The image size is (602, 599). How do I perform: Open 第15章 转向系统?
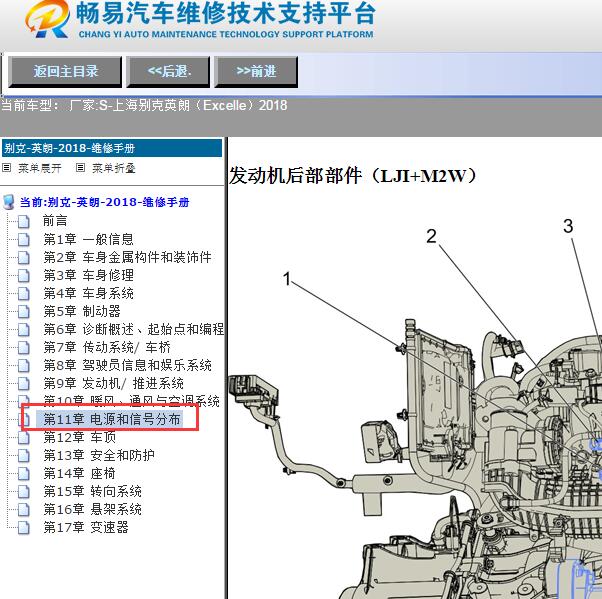click(x=92, y=491)
